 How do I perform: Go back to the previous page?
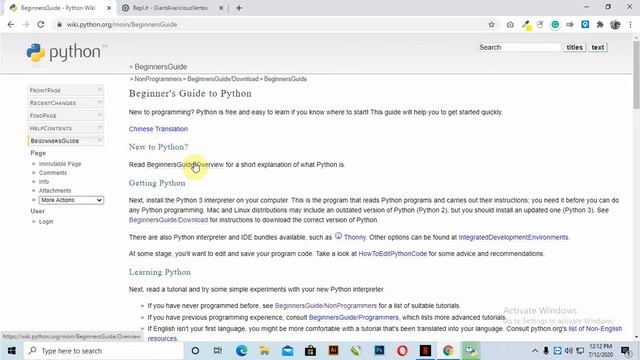coord(11,24)
